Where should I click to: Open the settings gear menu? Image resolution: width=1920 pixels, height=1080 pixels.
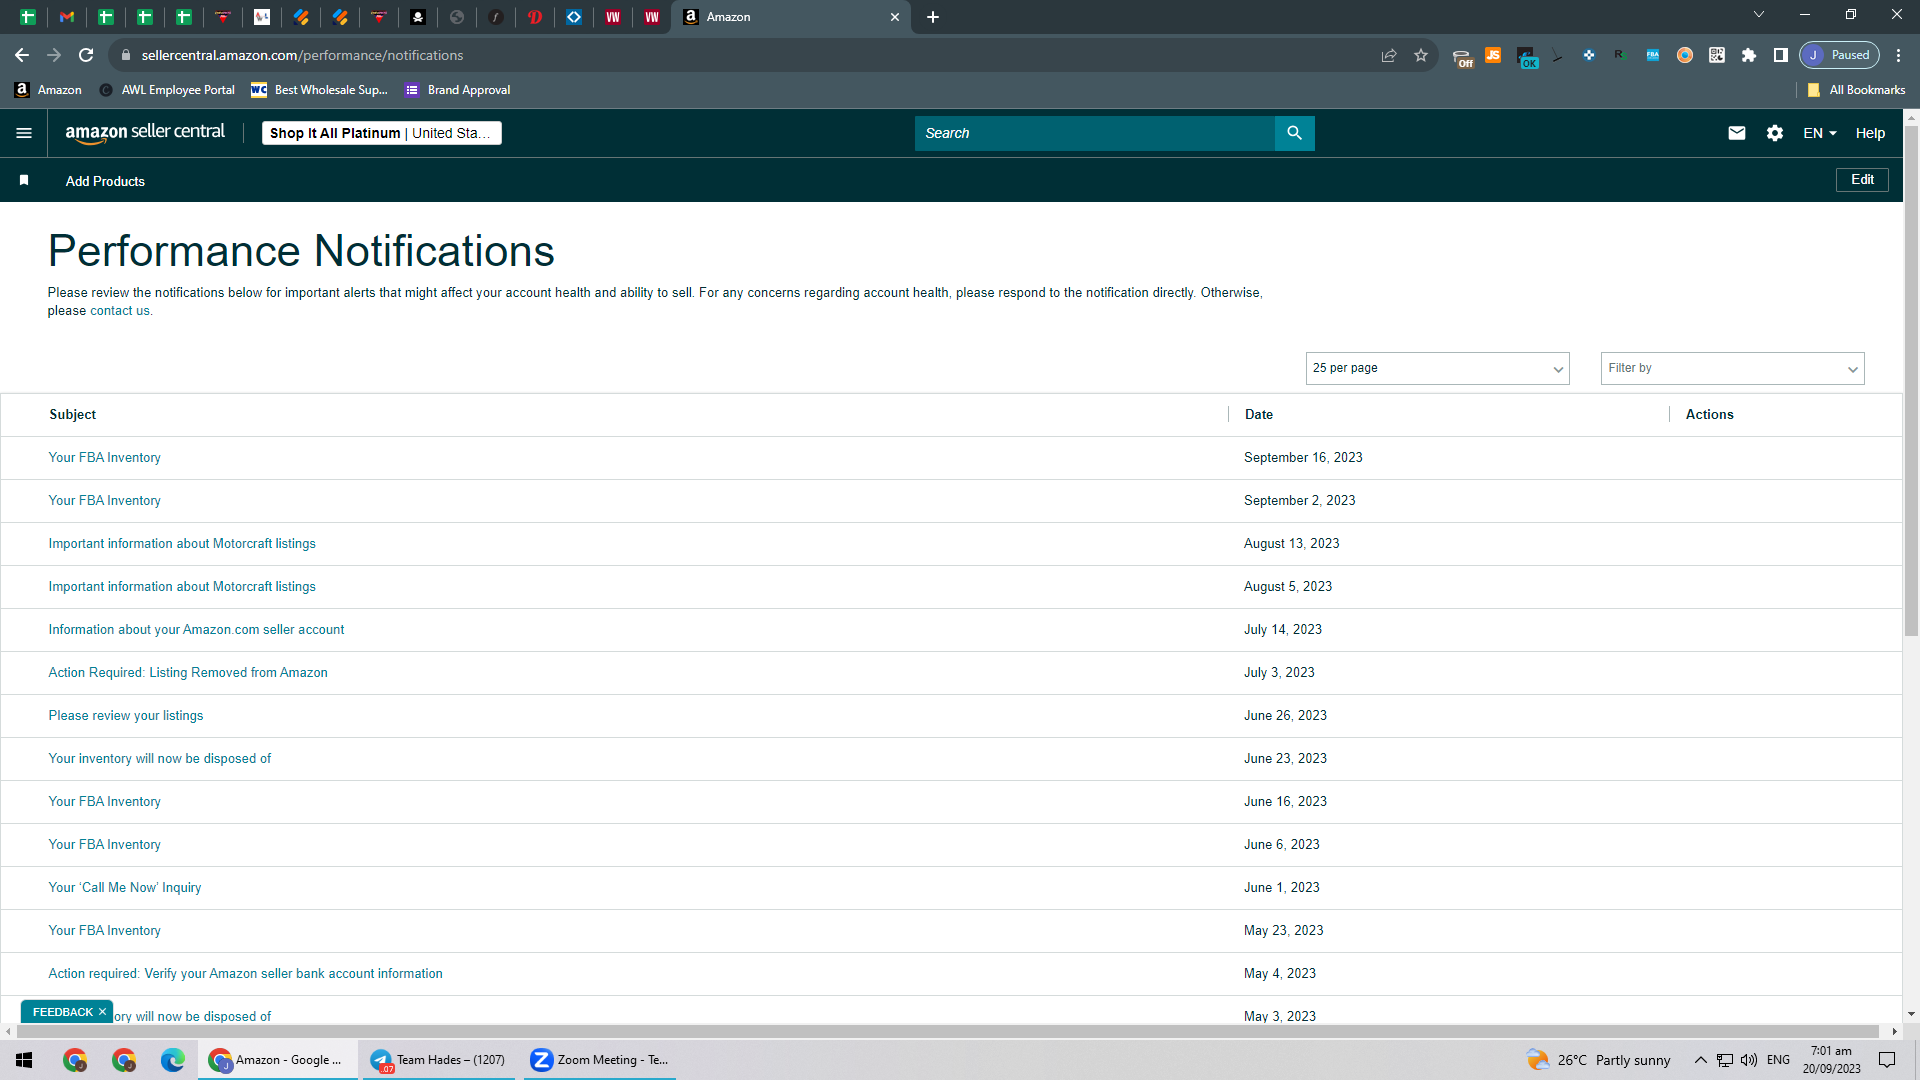pos(1775,133)
